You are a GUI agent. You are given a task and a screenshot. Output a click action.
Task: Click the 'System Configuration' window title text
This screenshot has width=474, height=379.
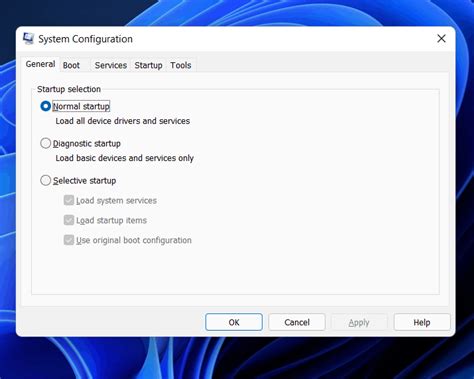[85, 39]
